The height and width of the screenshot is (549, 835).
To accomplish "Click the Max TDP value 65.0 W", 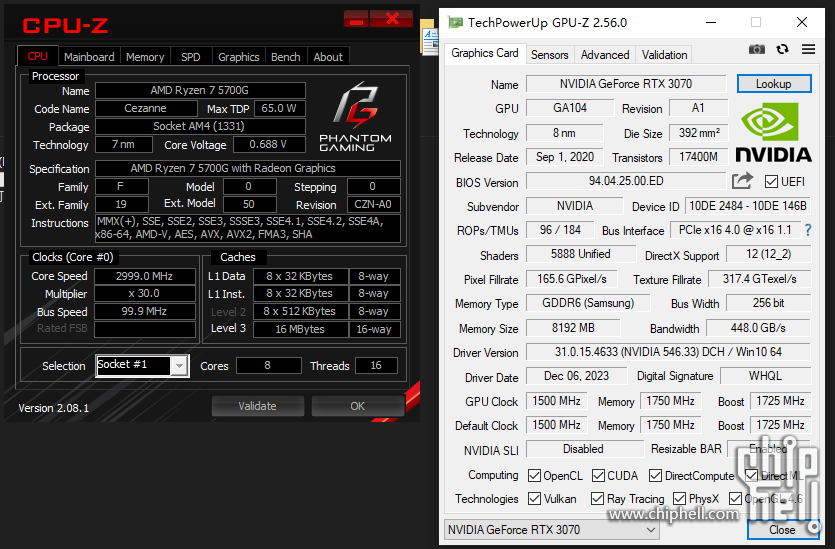I will click(x=280, y=108).
